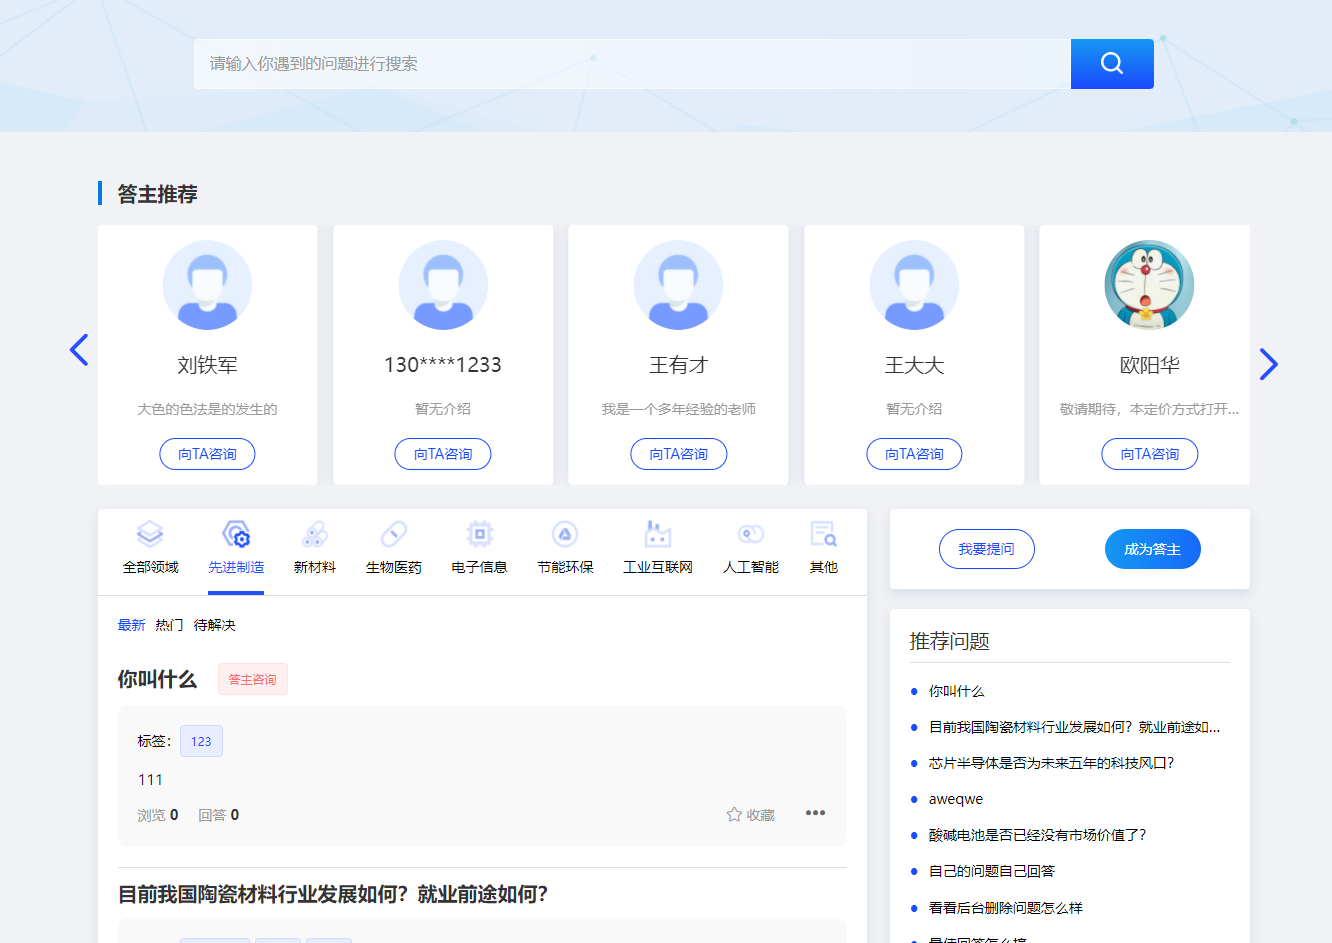Show previous recommended answerers with left arrow
This screenshot has width=1332, height=943.
[x=79, y=350]
